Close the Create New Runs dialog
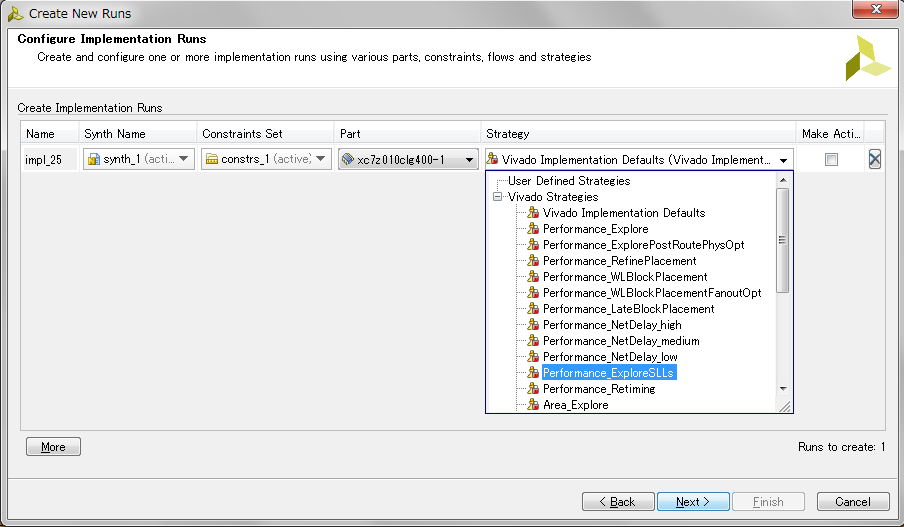904x527 pixels. [x=876, y=9]
